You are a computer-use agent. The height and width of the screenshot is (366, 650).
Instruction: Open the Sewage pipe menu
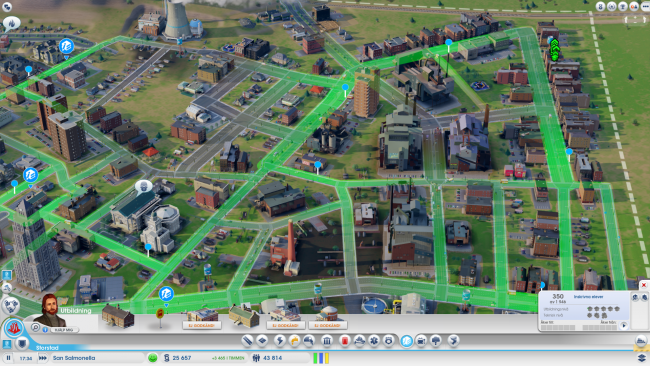[x=309, y=341]
